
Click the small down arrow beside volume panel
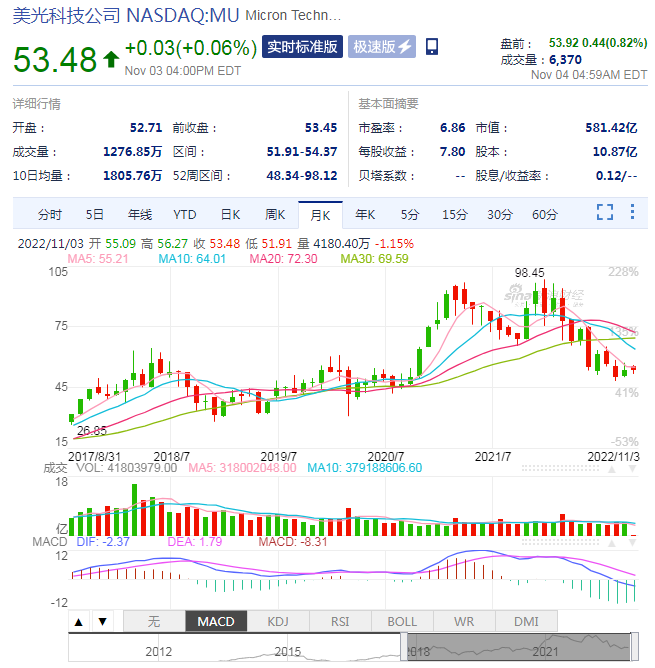(x=632, y=469)
